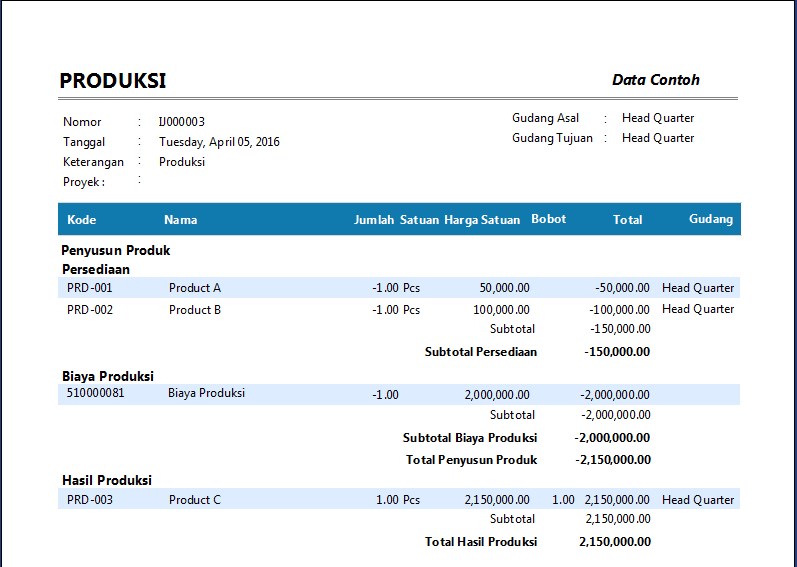Click the Bobot column header
The height and width of the screenshot is (567, 797).
click(x=548, y=219)
